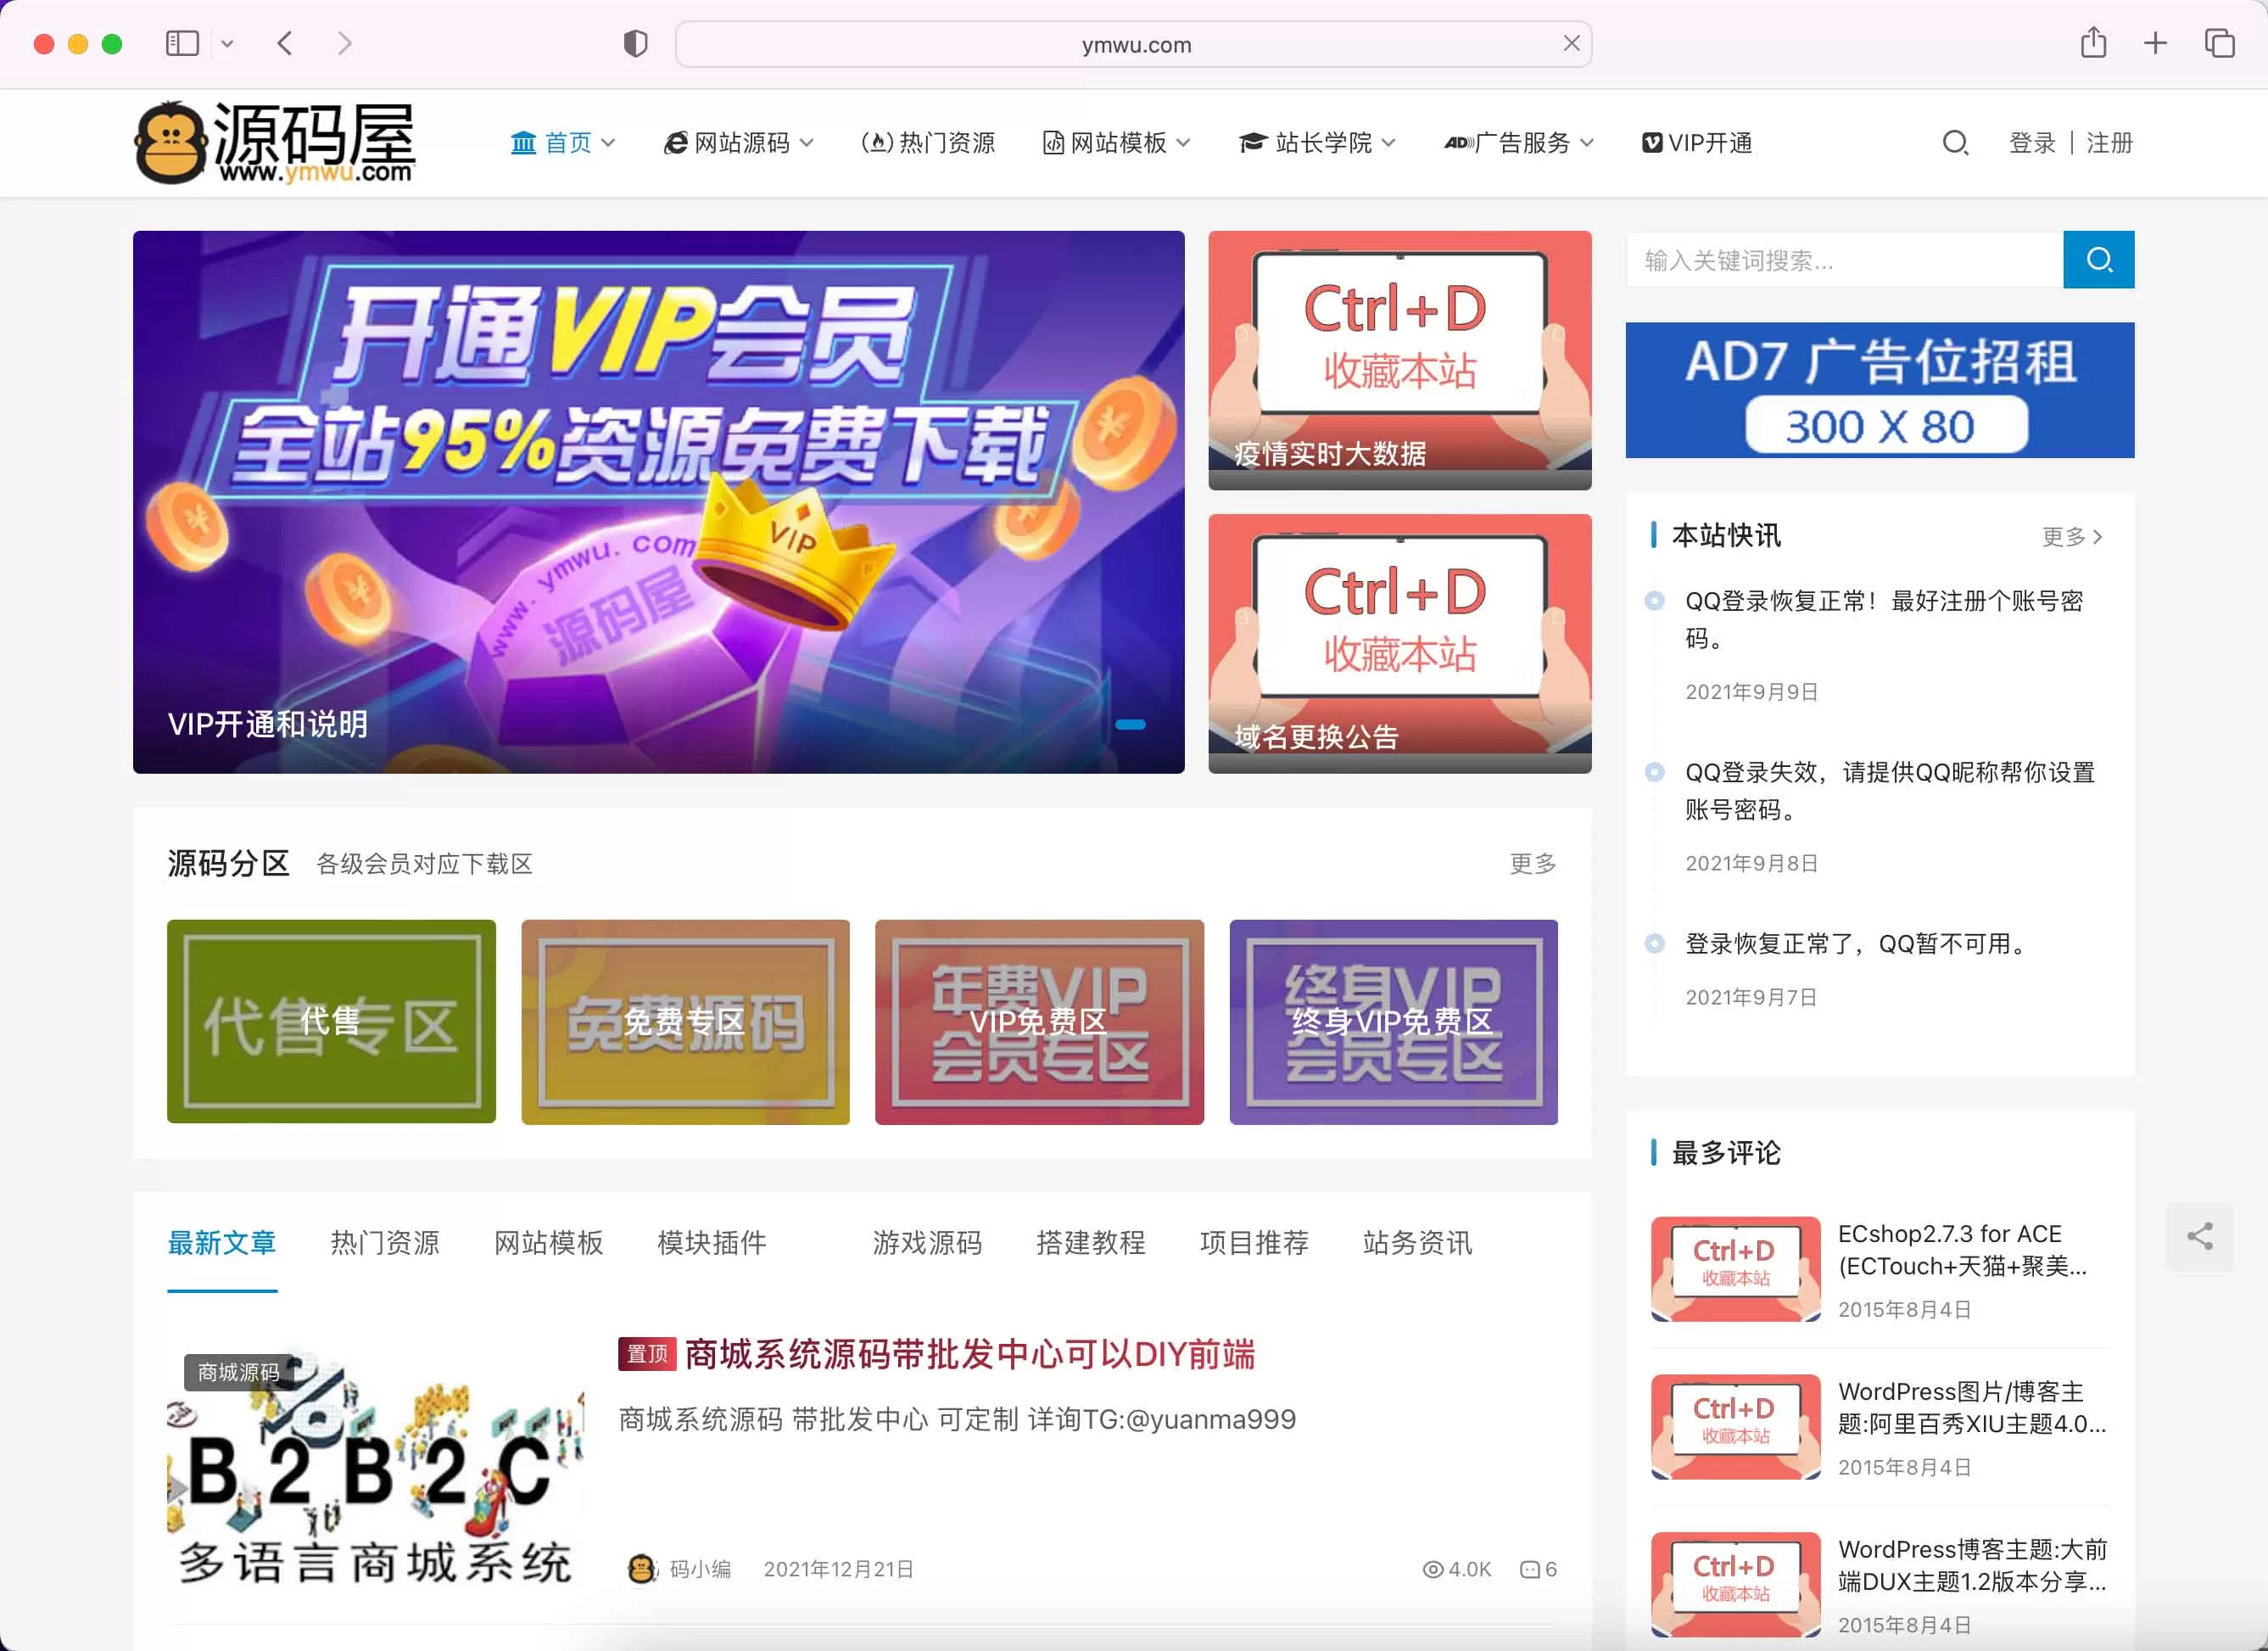Screen dimensions: 2268x1651
Task: Open WordPress博客主题:大前端DUX article
Action: coord(1972,1565)
